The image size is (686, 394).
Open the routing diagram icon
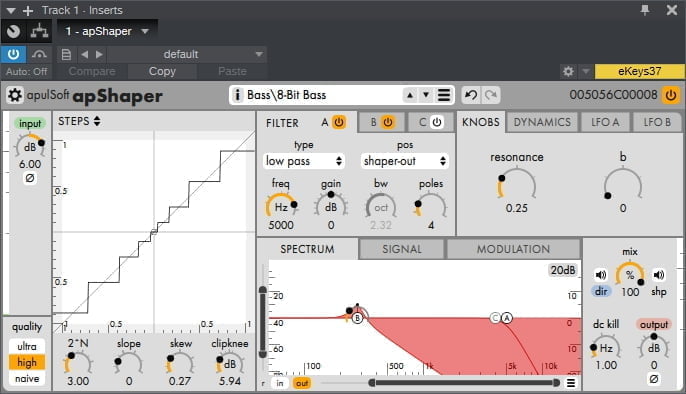pos(39,31)
